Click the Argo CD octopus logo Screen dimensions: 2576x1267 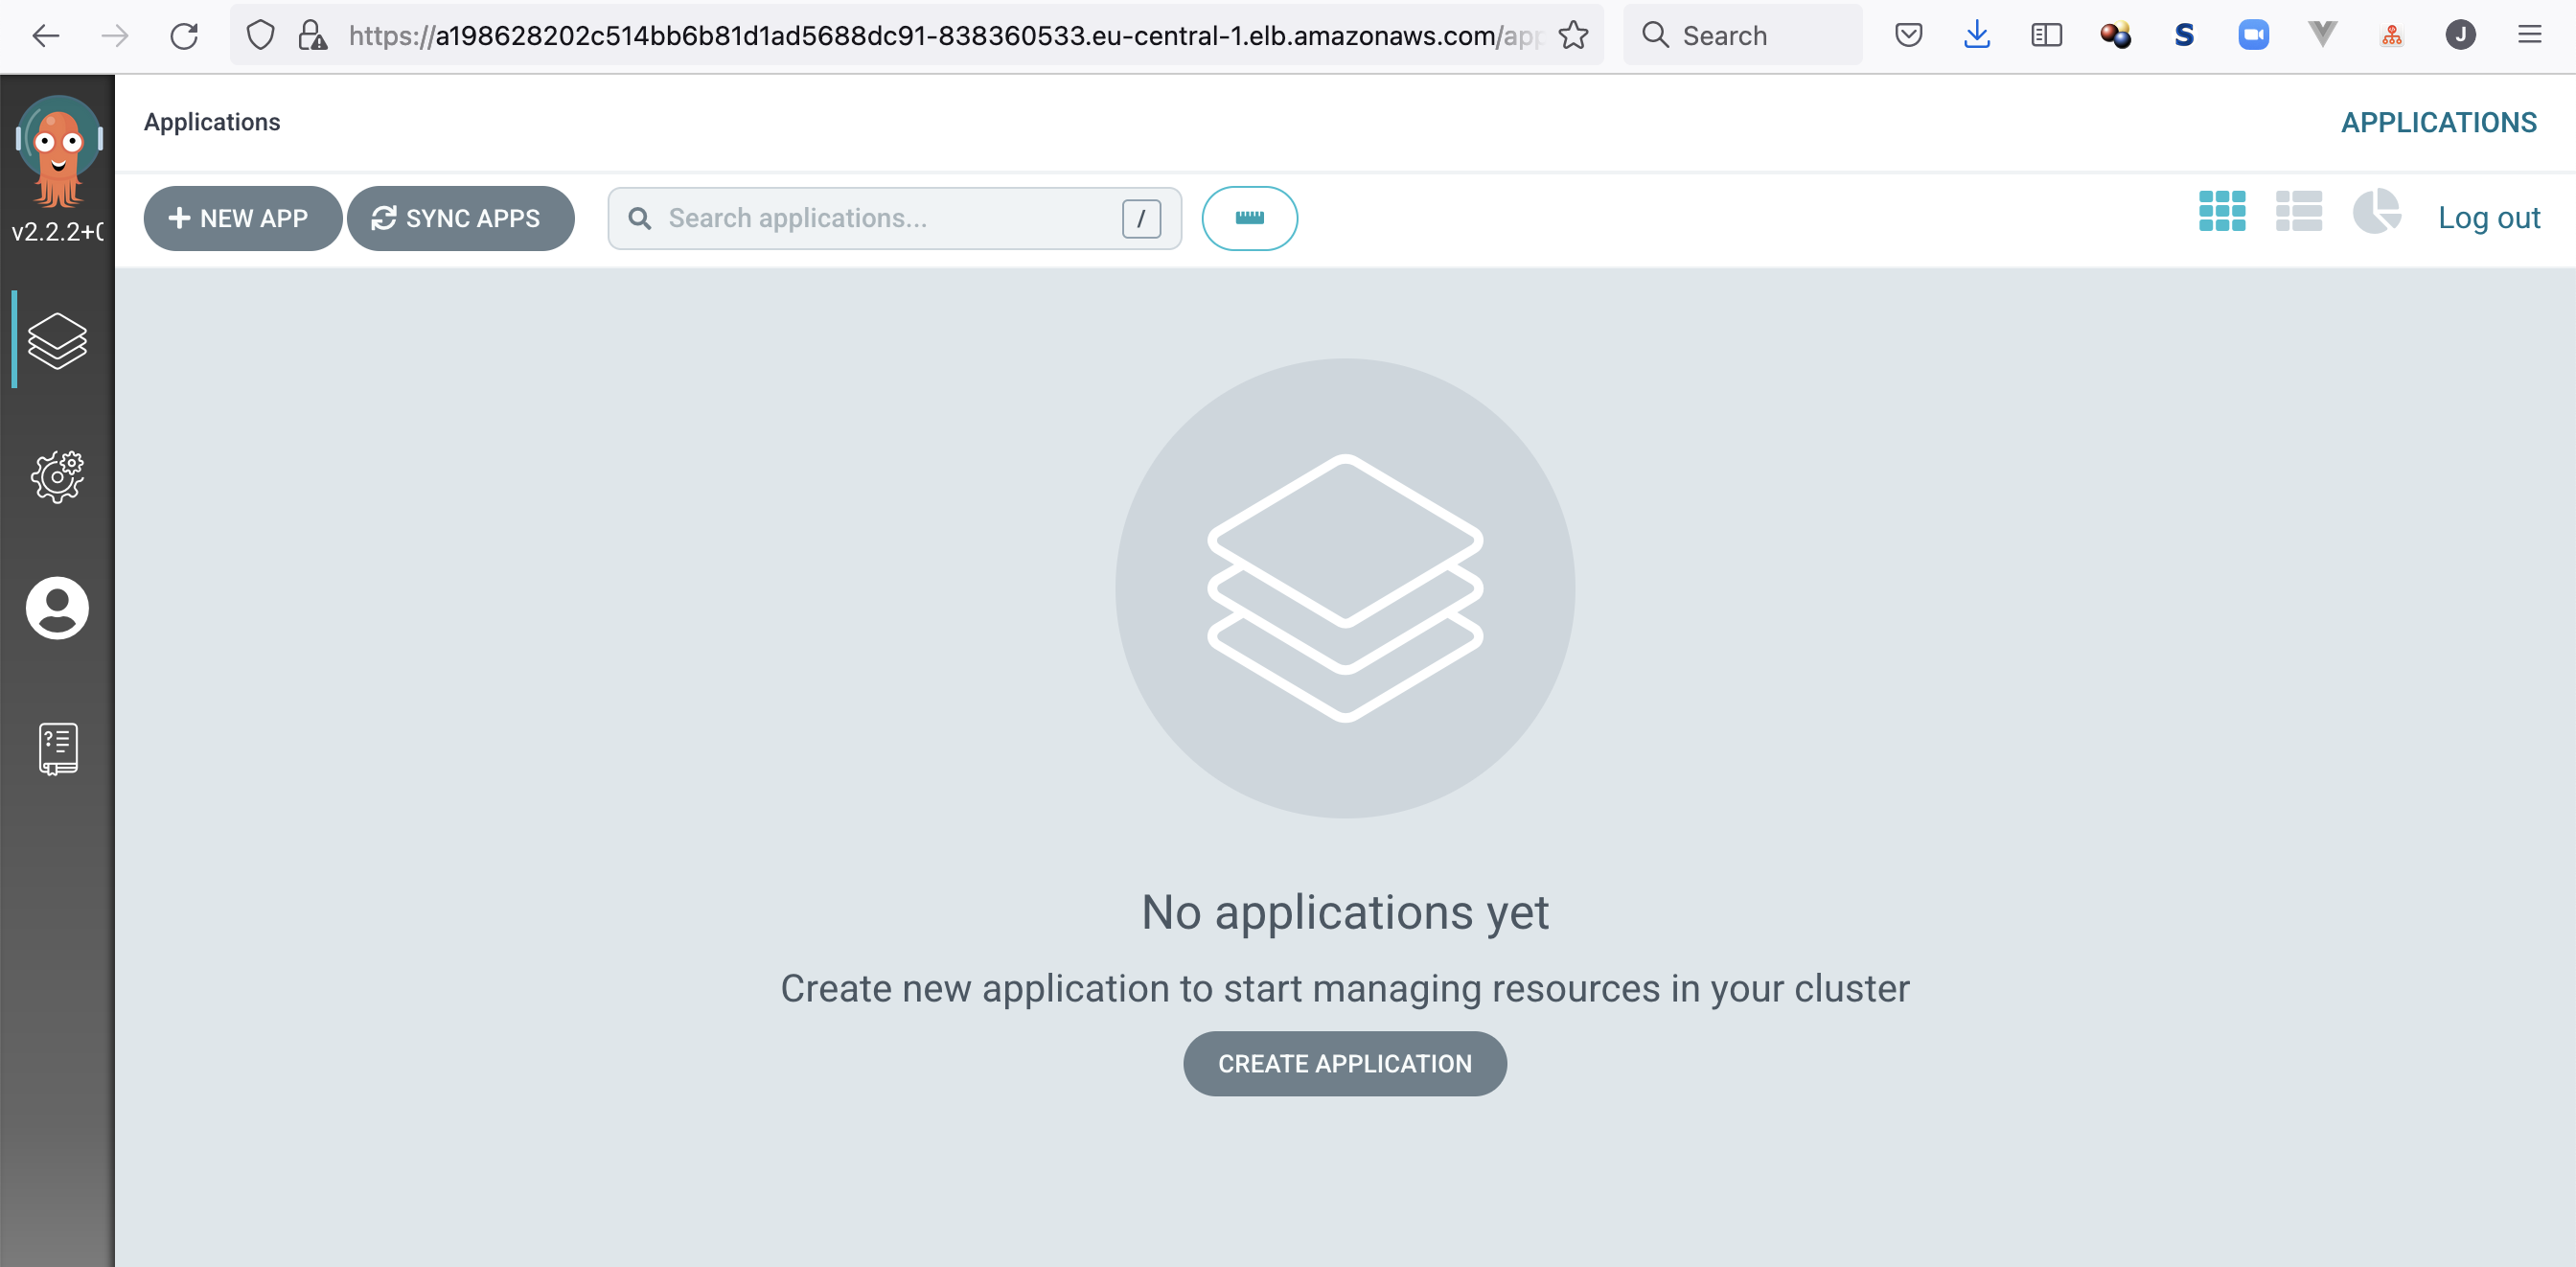[58, 150]
